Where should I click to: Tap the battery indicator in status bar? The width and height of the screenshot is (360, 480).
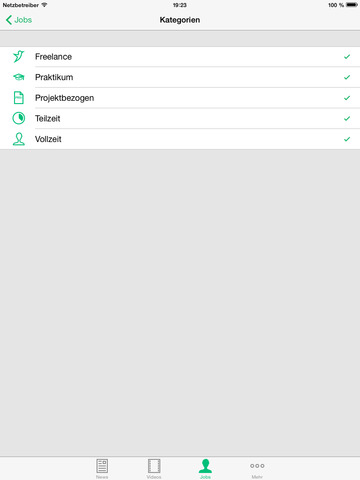click(x=351, y=5)
